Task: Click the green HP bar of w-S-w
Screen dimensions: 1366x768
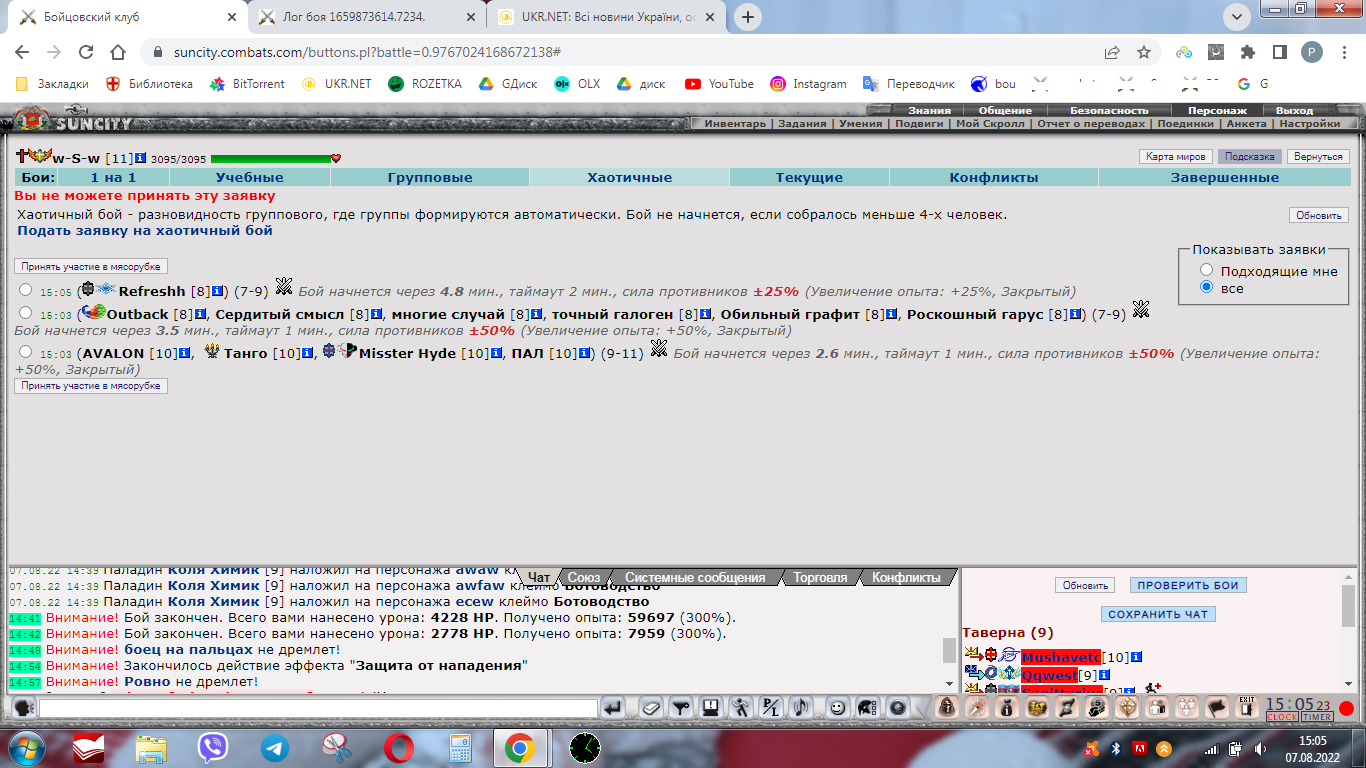Action: point(270,158)
